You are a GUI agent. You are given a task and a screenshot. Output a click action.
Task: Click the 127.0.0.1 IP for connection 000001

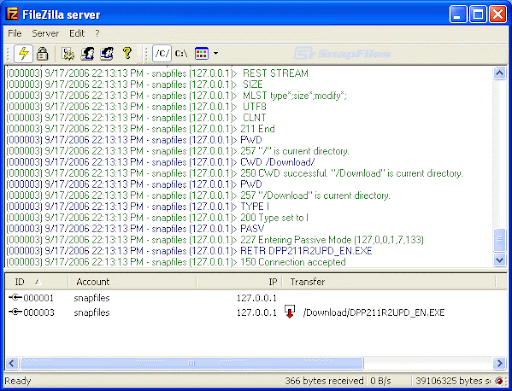(x=256, y=298)
